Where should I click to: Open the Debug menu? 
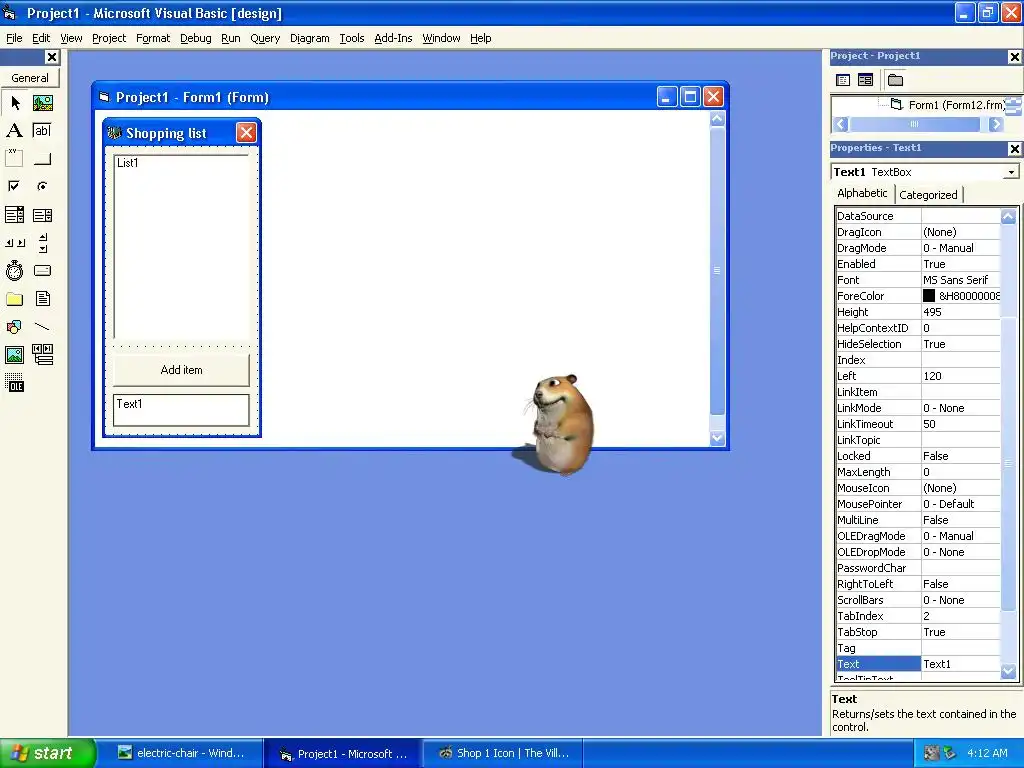(x=196, y=38)
